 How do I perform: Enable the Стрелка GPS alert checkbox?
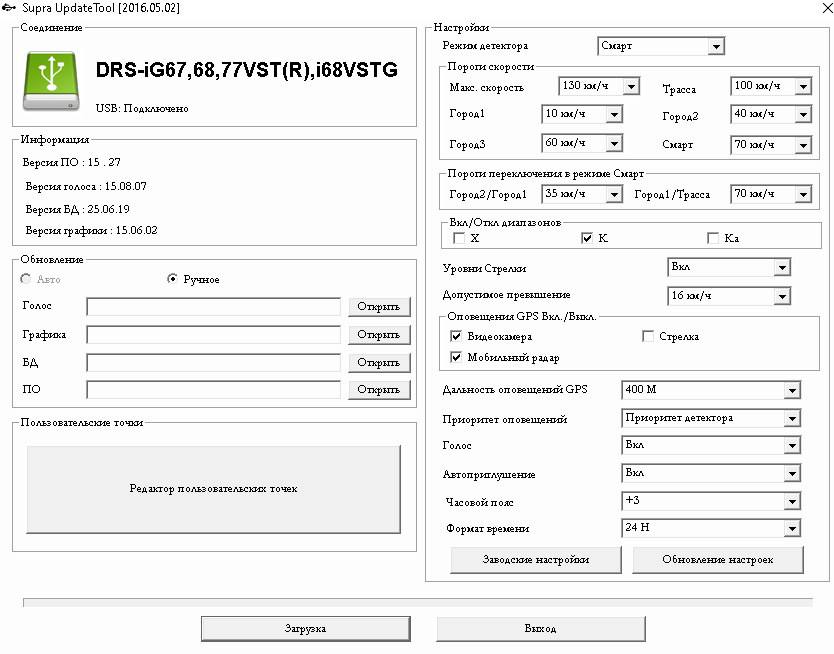tap(648, 337)
